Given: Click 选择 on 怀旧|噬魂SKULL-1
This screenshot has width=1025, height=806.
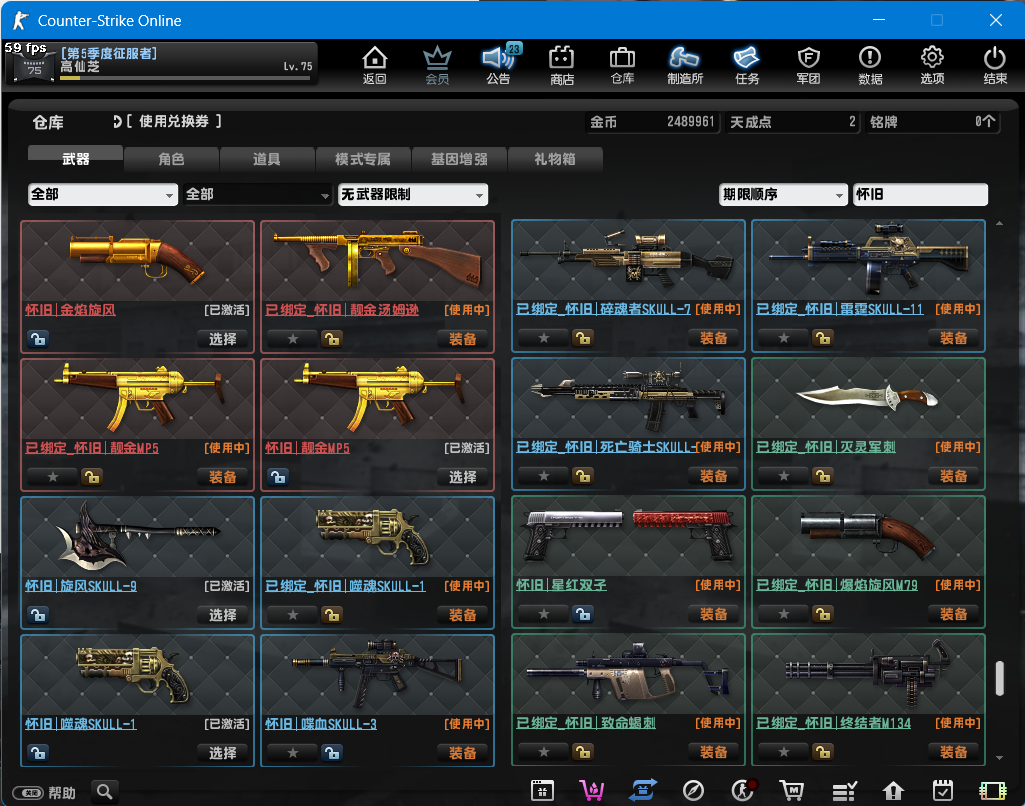Looking at the screenshot, I should 223,752.
